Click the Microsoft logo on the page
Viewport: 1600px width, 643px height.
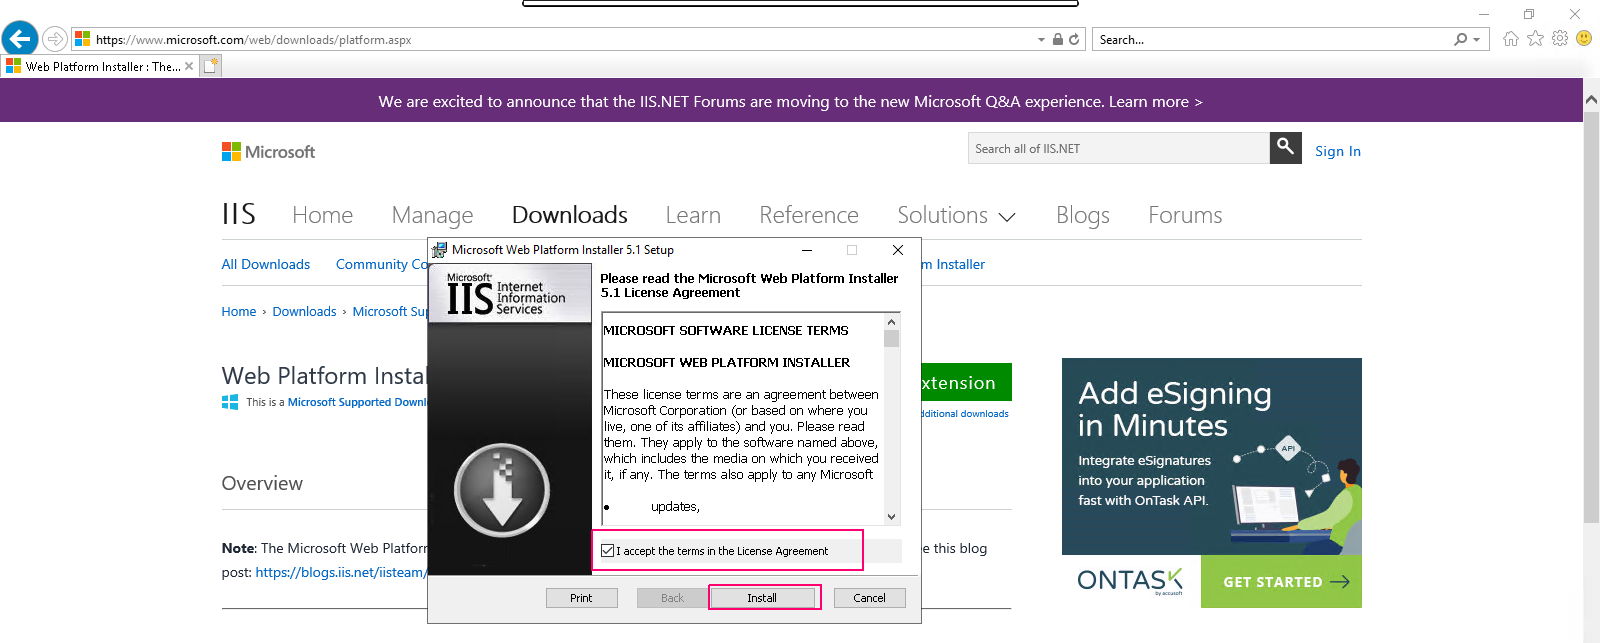click(268, 152)
